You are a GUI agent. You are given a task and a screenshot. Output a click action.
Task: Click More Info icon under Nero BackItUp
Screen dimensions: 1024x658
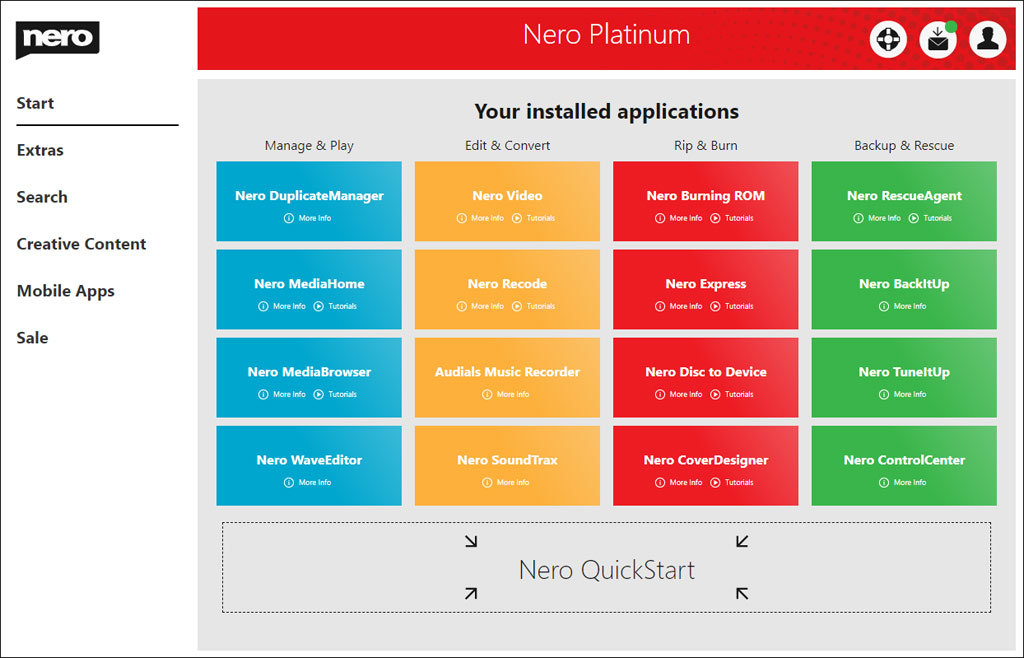coord(884,306)
